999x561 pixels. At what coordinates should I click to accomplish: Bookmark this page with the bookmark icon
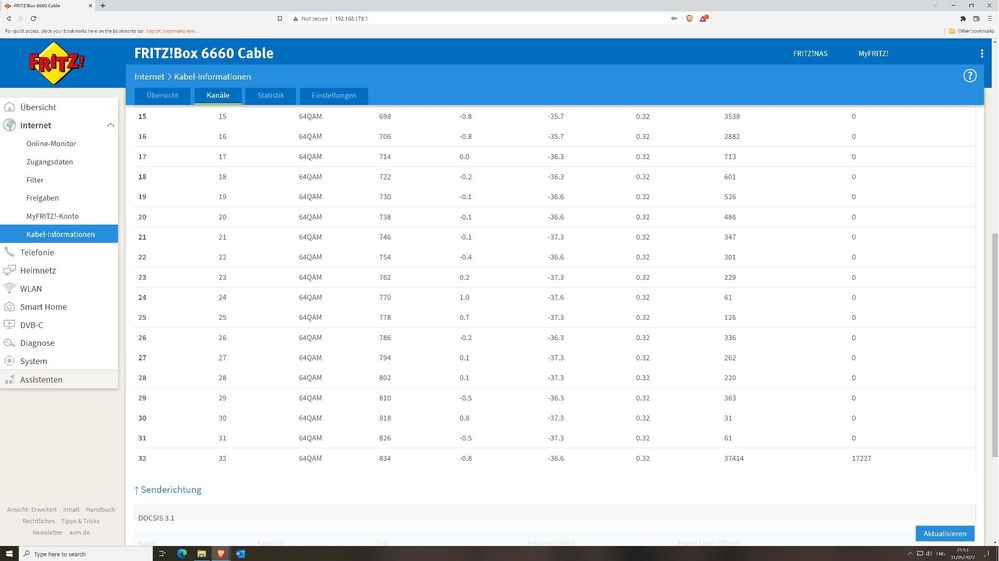tap(280, 18)
